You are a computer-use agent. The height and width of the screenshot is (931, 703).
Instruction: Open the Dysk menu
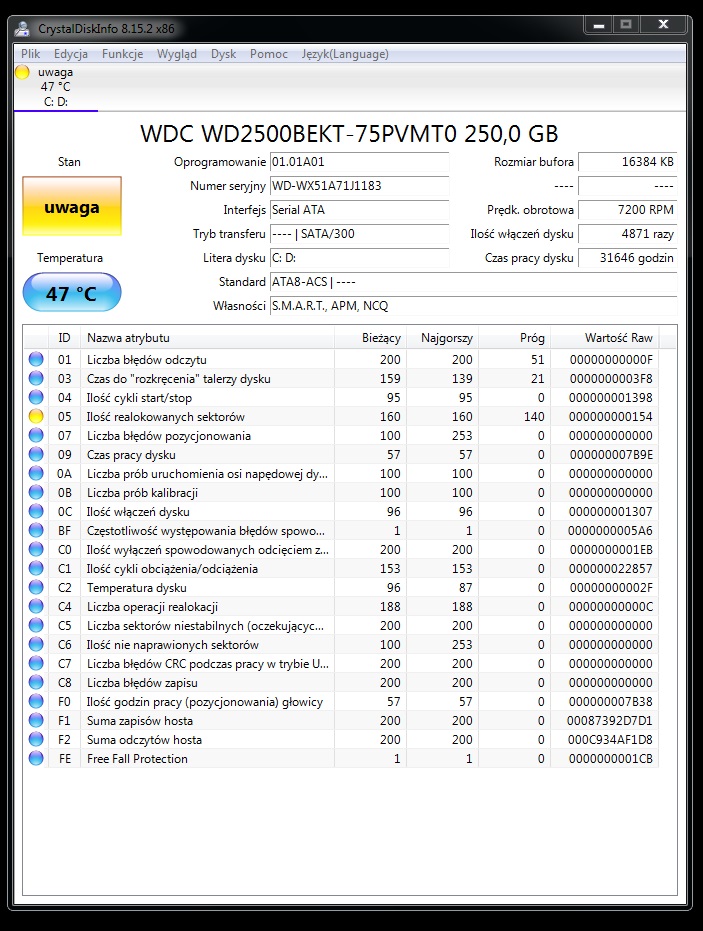click(223, 54)
